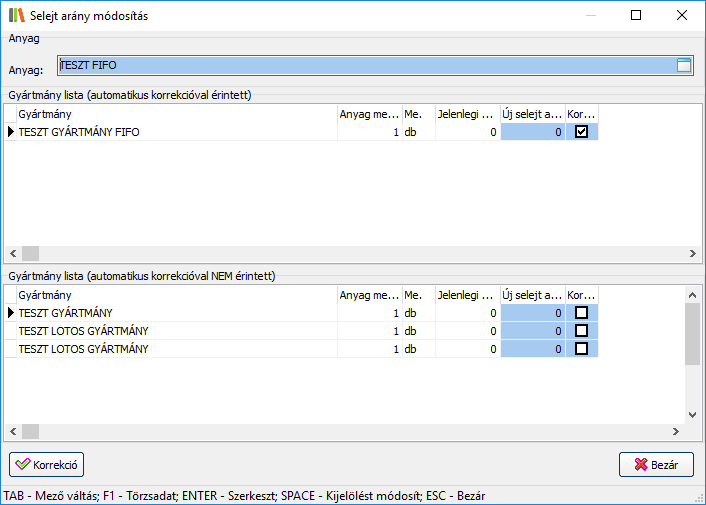The image size is (706, 505).
Task: Enable correction checkbox for TESZT GYÁRTMÁNY row
Action: pyautogui.click(x=581, y=313)
